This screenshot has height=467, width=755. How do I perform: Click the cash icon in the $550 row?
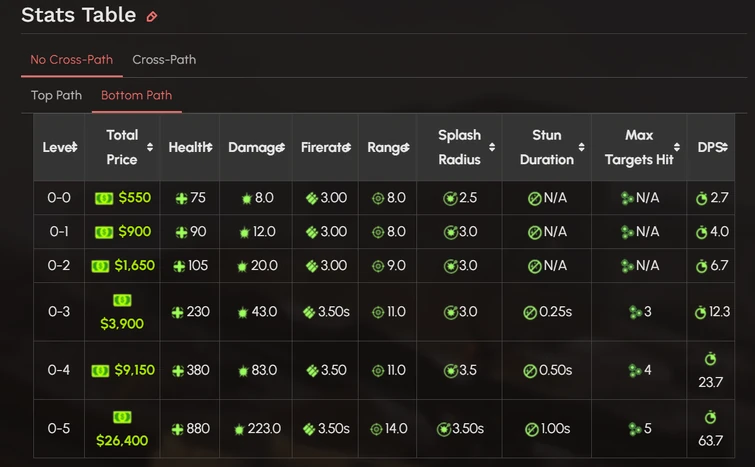click(x=104, y=198)
